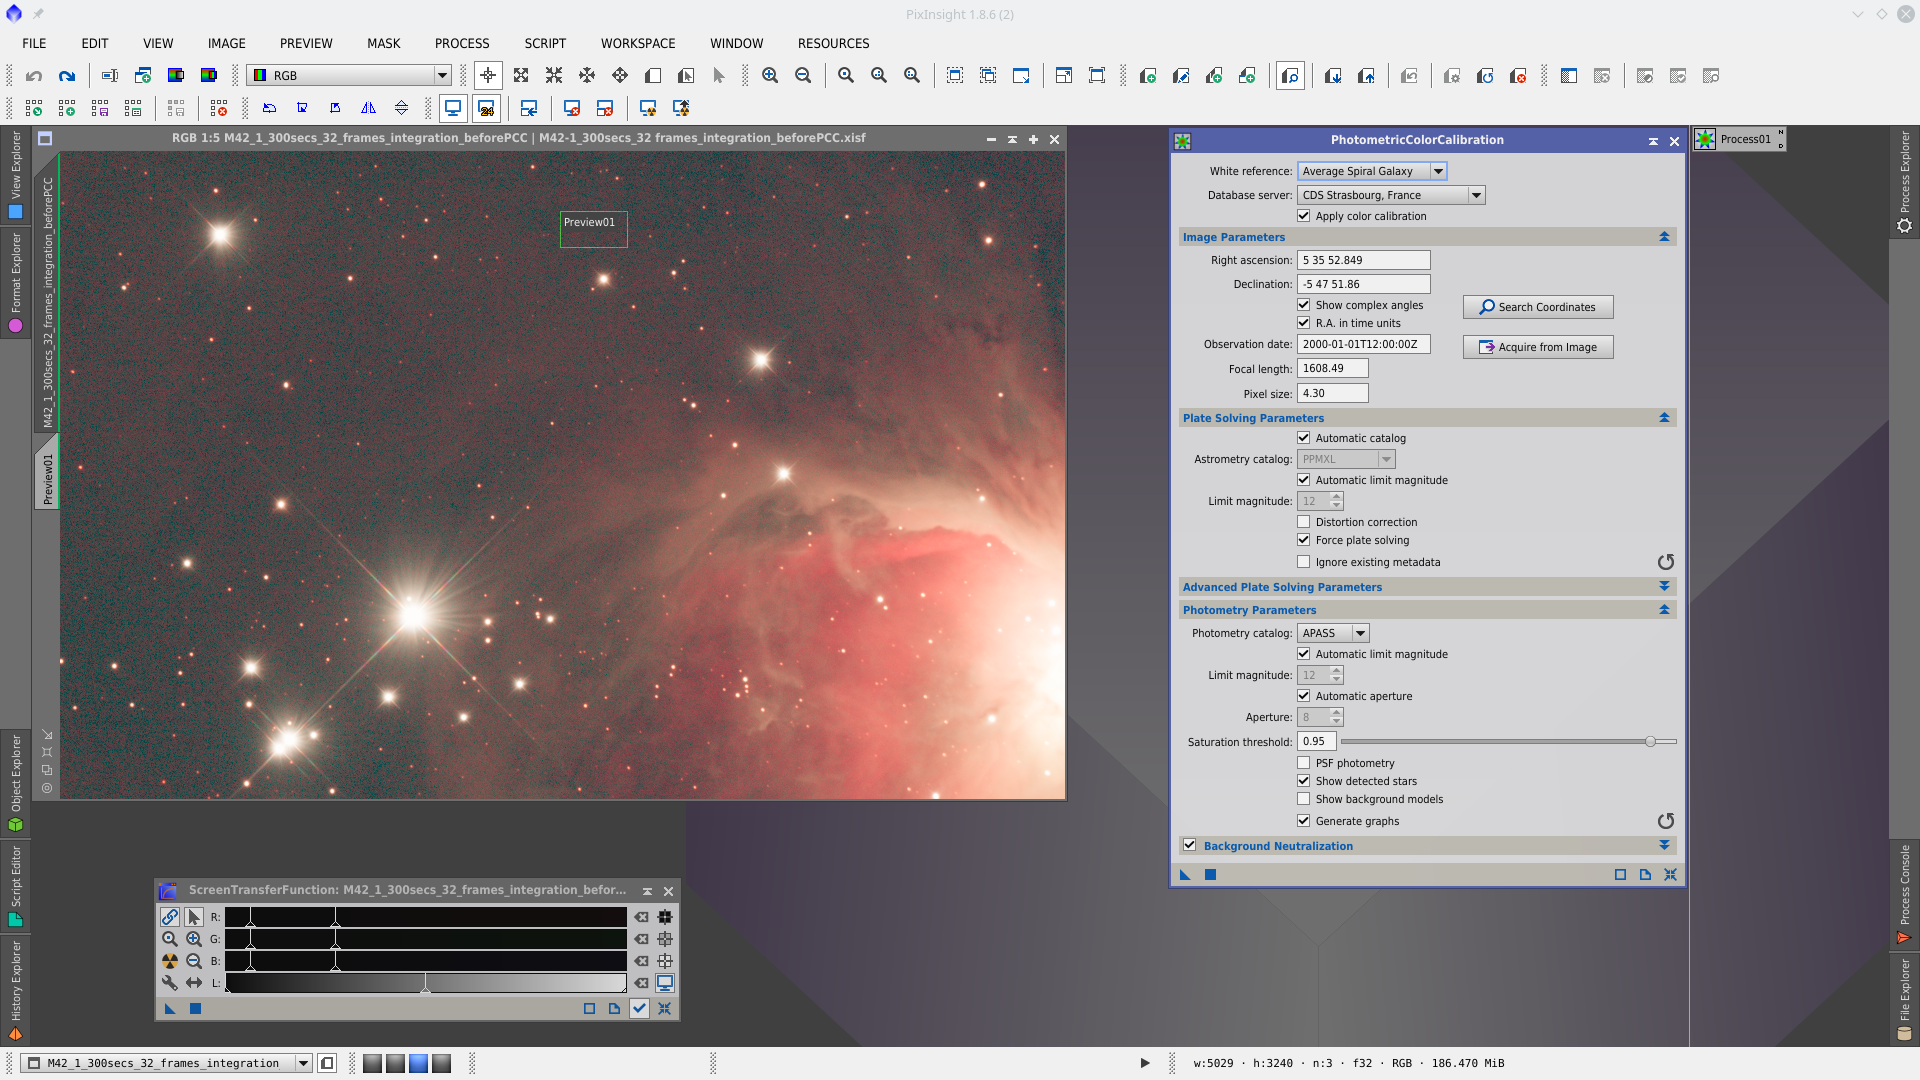The height and width of the screenshot is (1080, 1920).
Task: Open the SCRIPT menu
Action: pos(545,43)
